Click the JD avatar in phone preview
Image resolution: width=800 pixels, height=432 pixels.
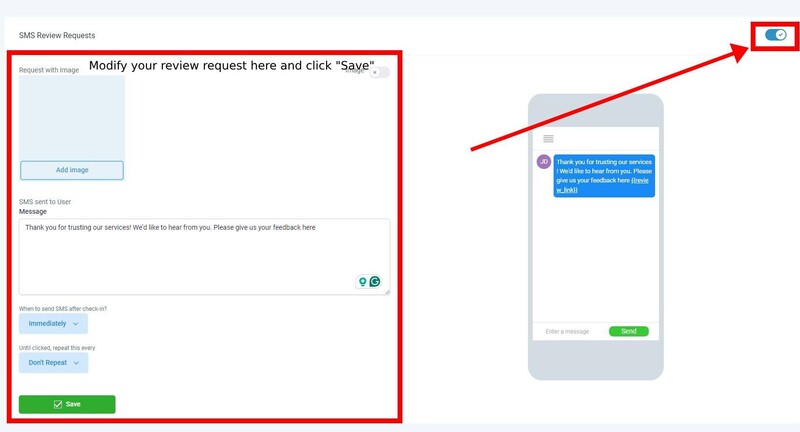[x=544, y=162]
